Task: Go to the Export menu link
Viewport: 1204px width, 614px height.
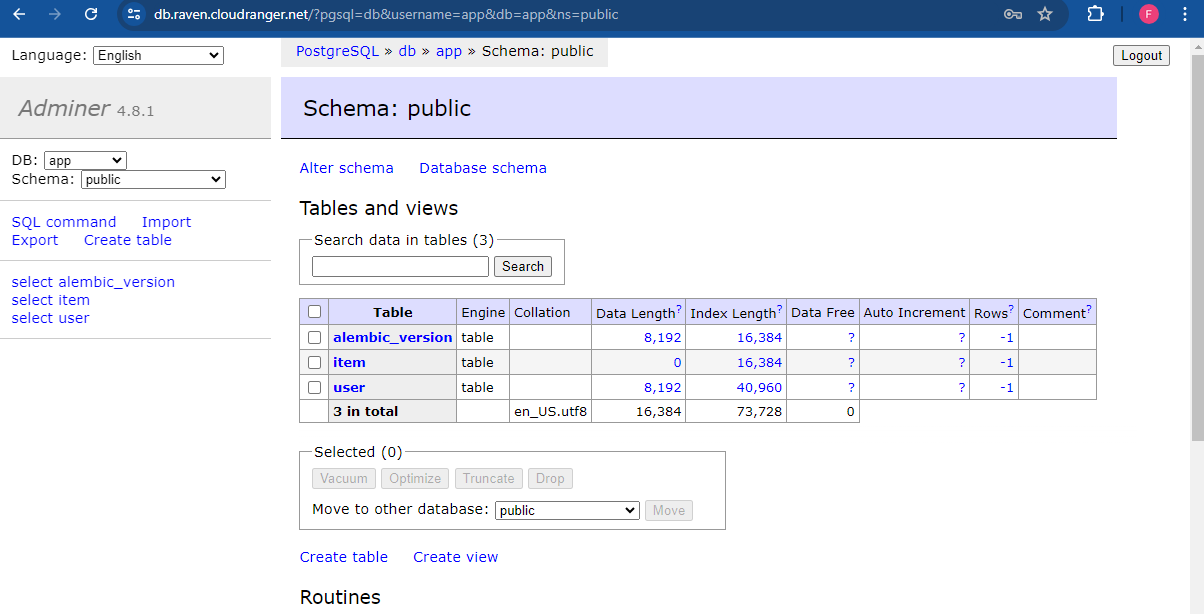Action: click(35, 240)
